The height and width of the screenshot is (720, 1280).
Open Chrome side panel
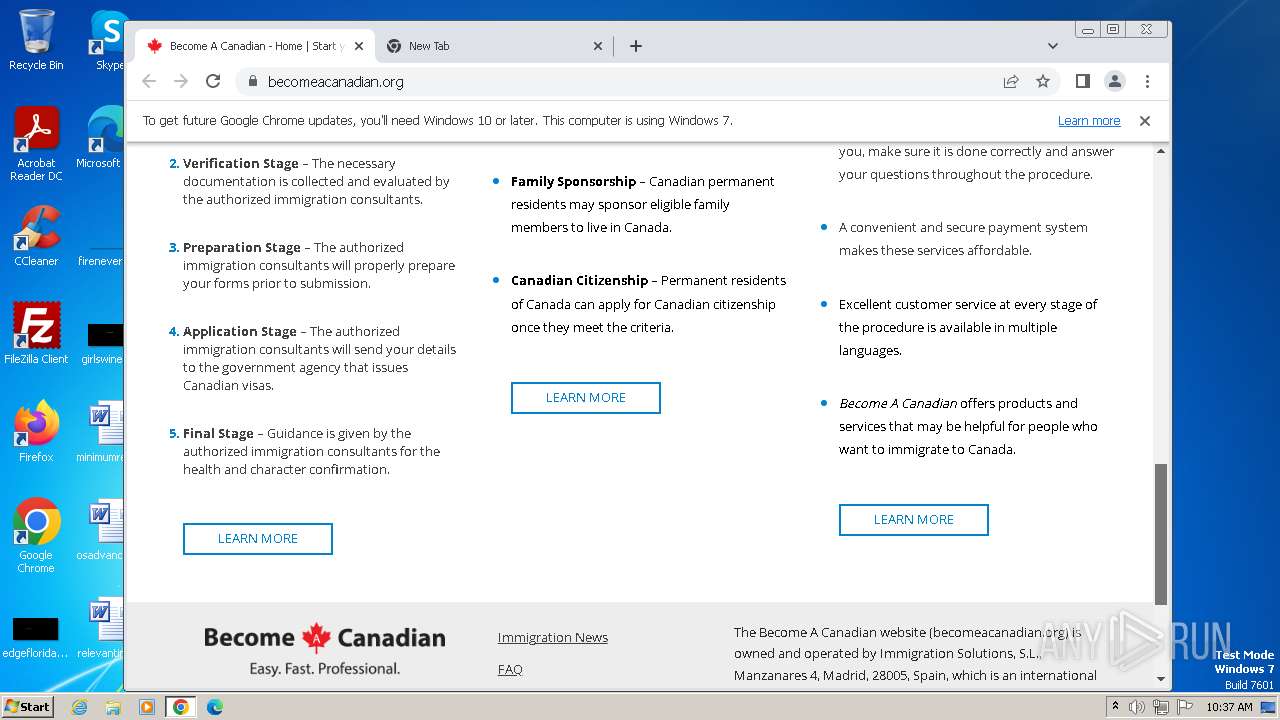pyautogui.click(x=1082, y=81)
